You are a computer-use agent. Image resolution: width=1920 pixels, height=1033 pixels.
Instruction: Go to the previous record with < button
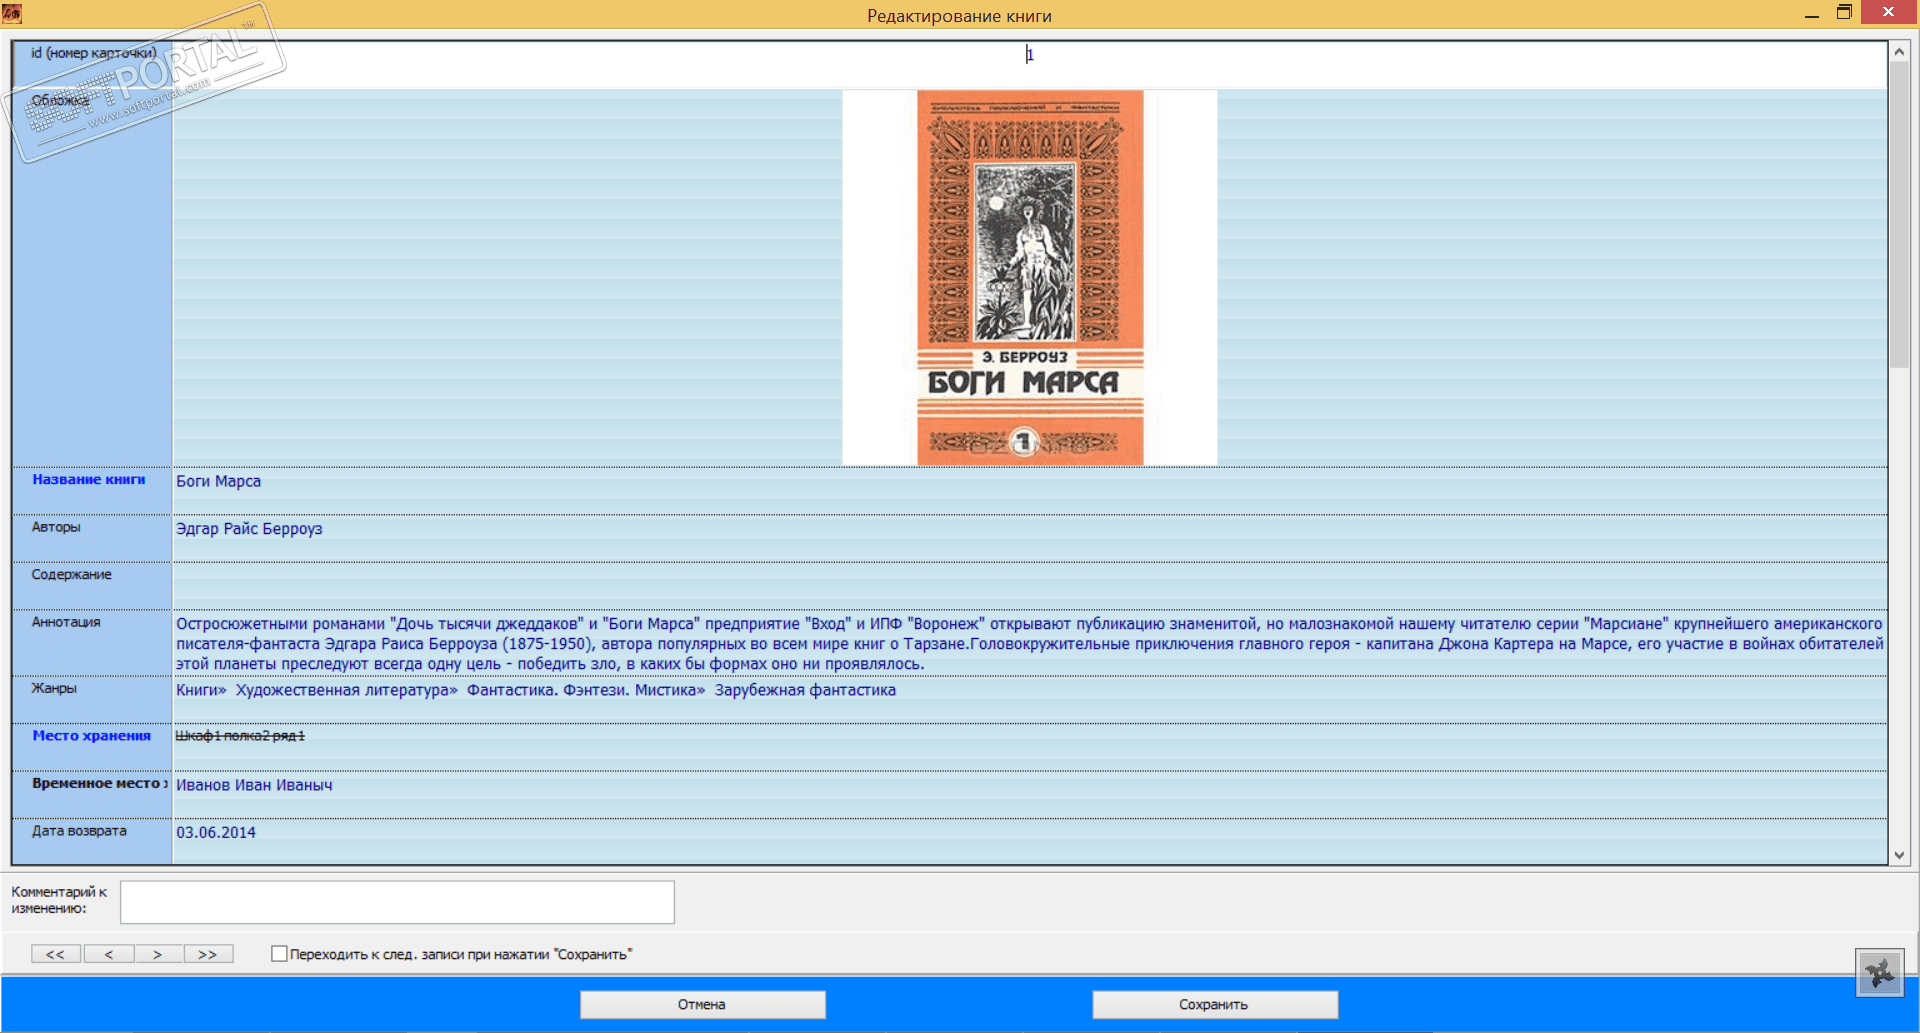[109, 954]
